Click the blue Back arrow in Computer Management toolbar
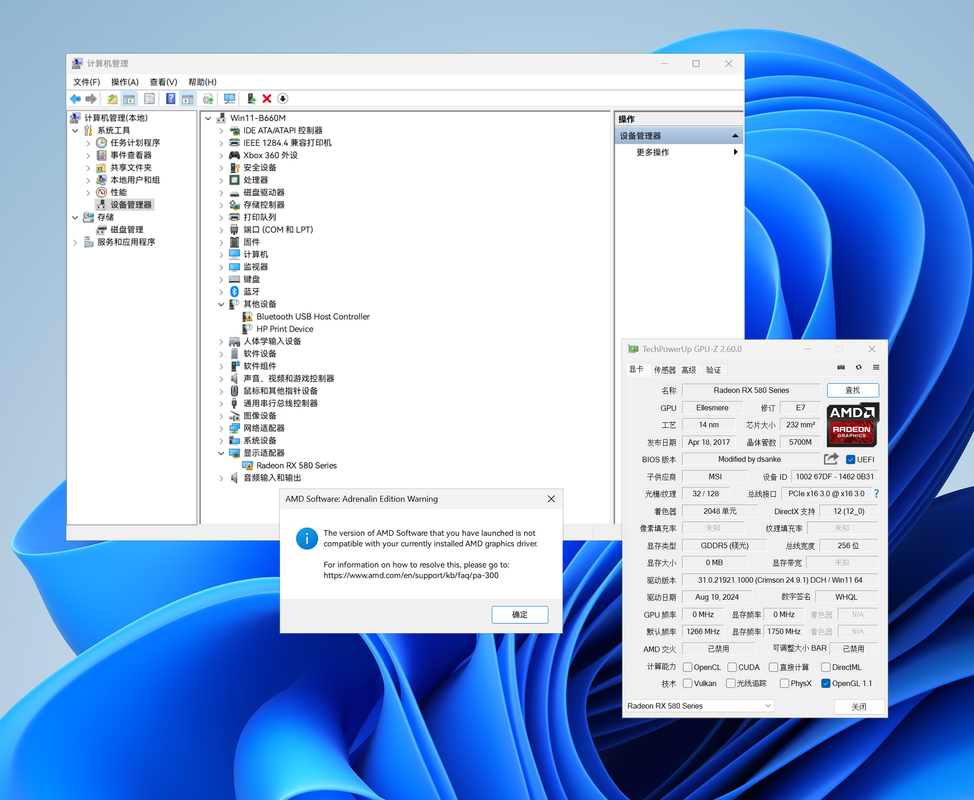This screenshot has height=800, width=974. (75, 99)
